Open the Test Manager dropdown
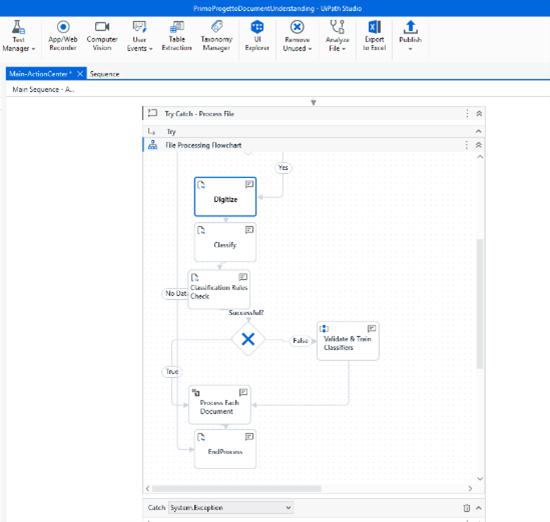The width and height of the screenshot is (550, 522). (x=19, y=36)
